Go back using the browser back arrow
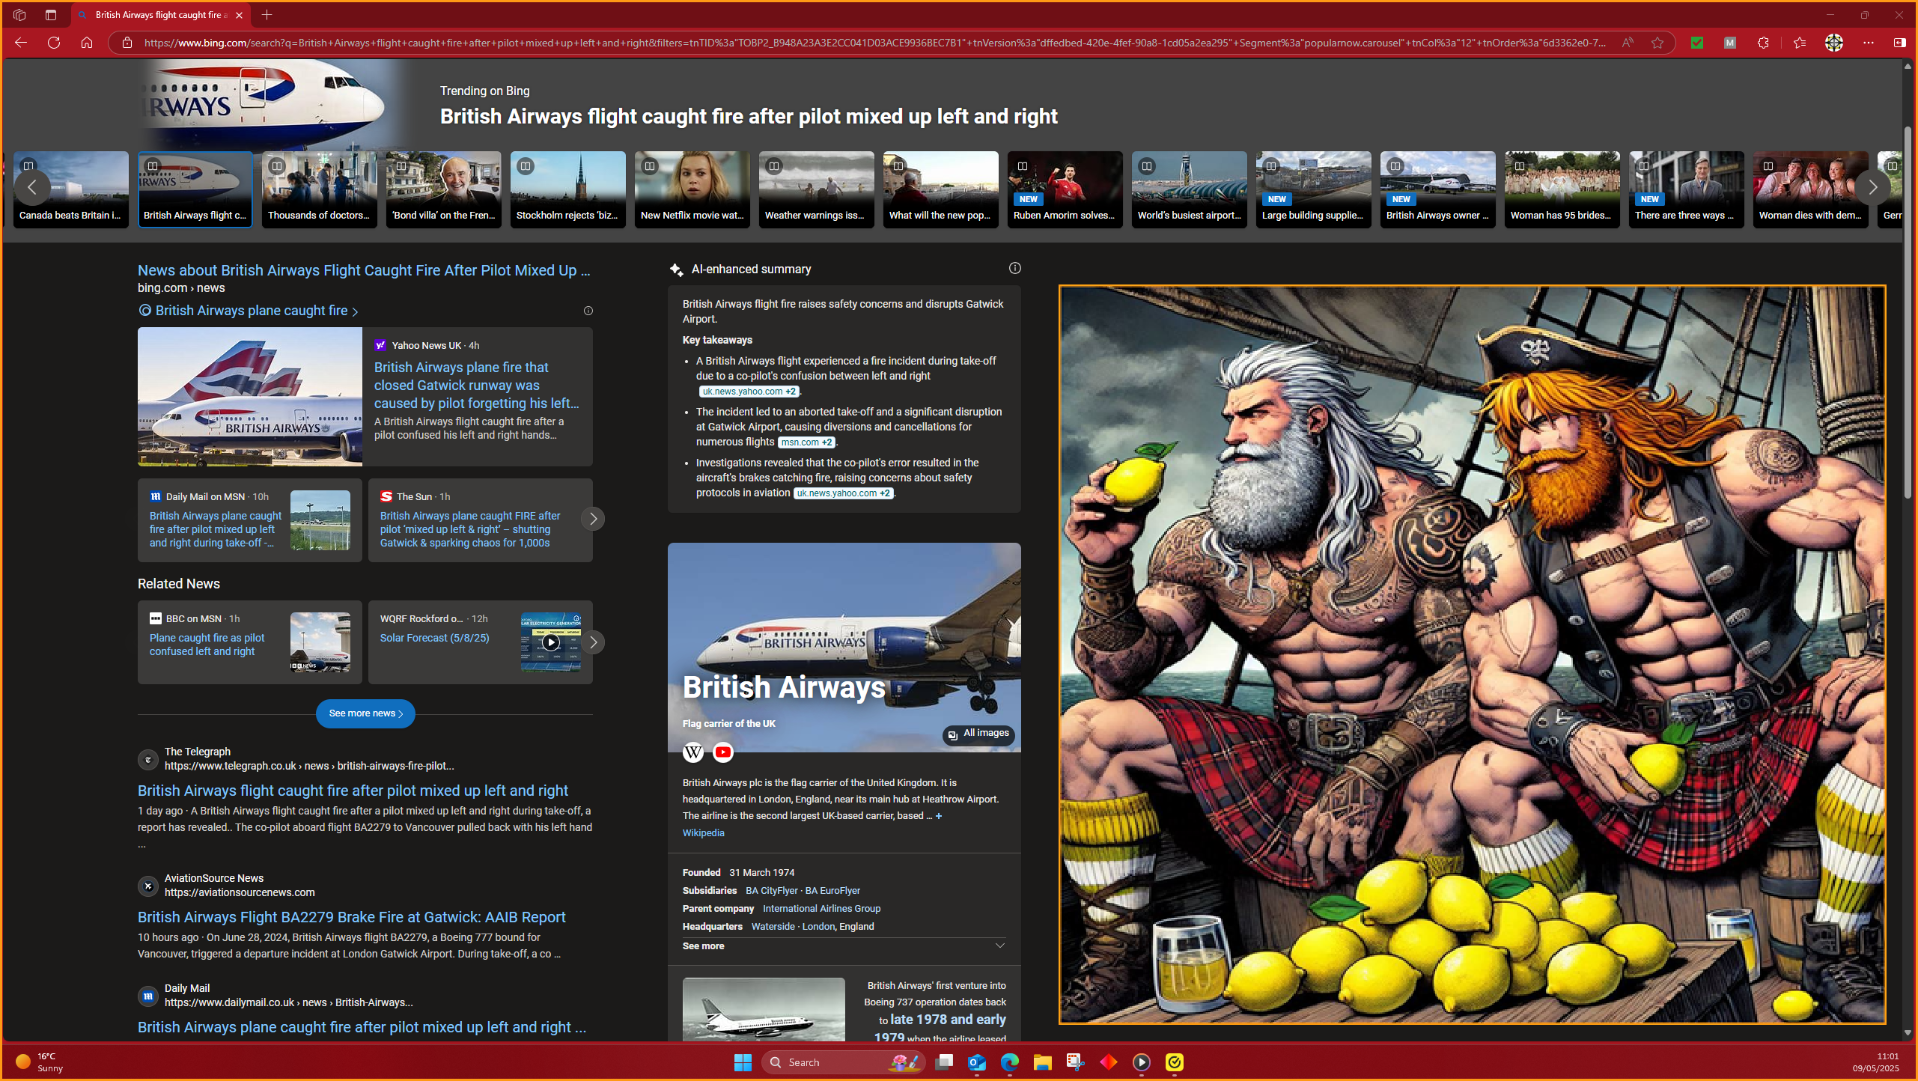This screenshot has height=1081, width=1918. pos(21,42)
